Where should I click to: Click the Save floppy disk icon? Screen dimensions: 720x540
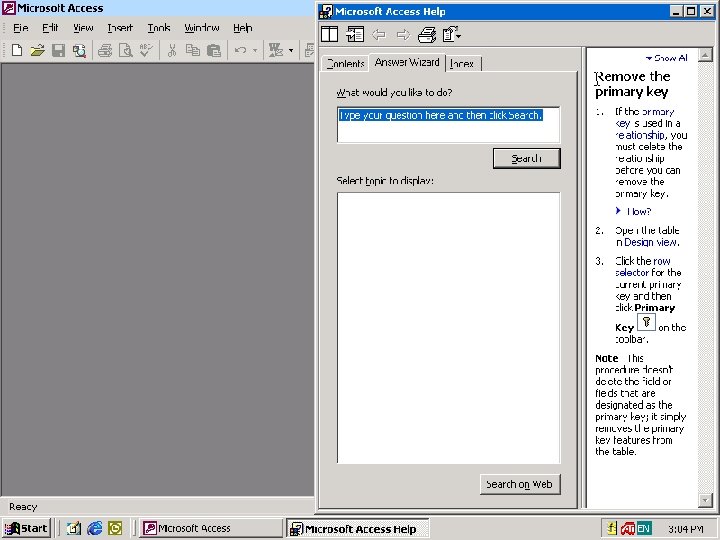(58, 50)
